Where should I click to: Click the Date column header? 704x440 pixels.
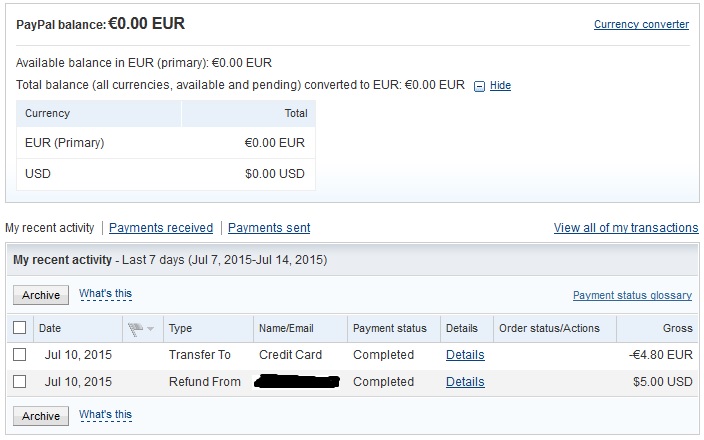click(x=50, y=328)
